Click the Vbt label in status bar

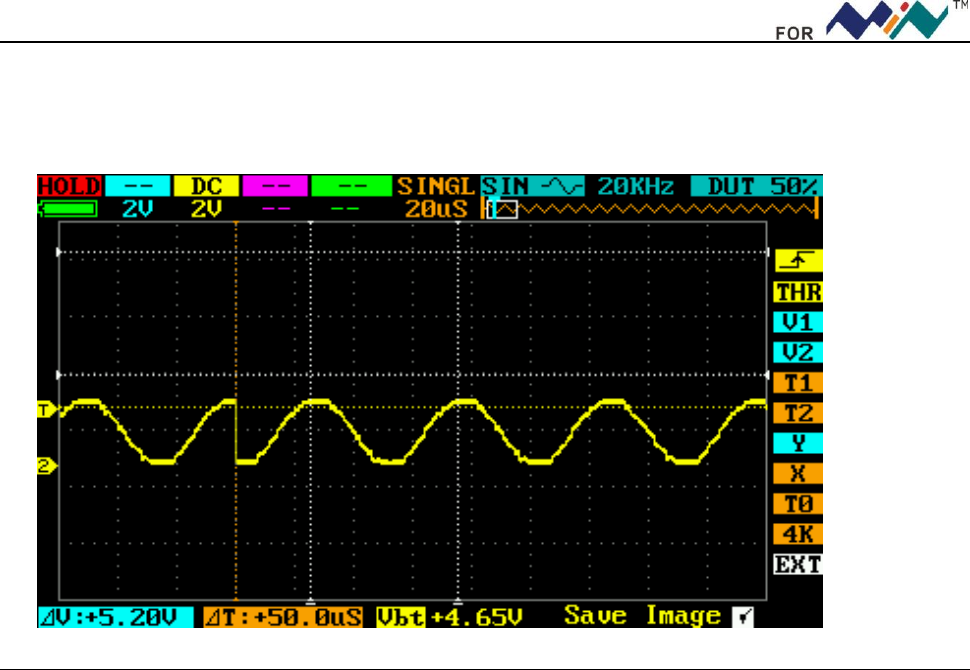pyautogui.click(x=401, y=617)
